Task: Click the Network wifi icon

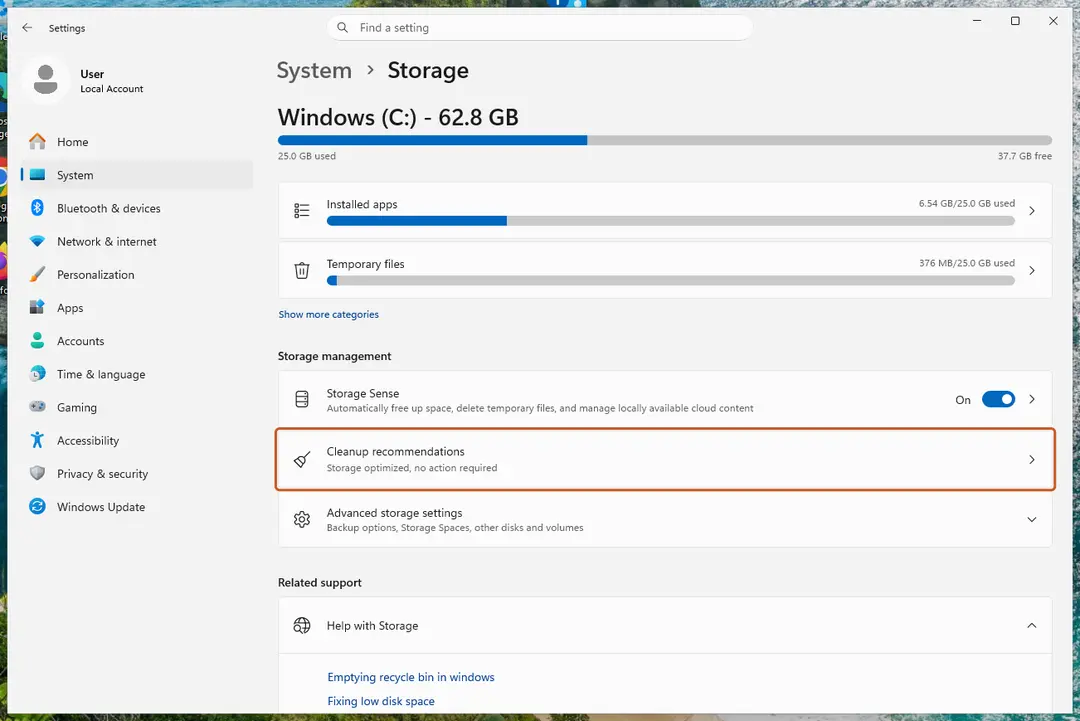Action: point(37,241)
